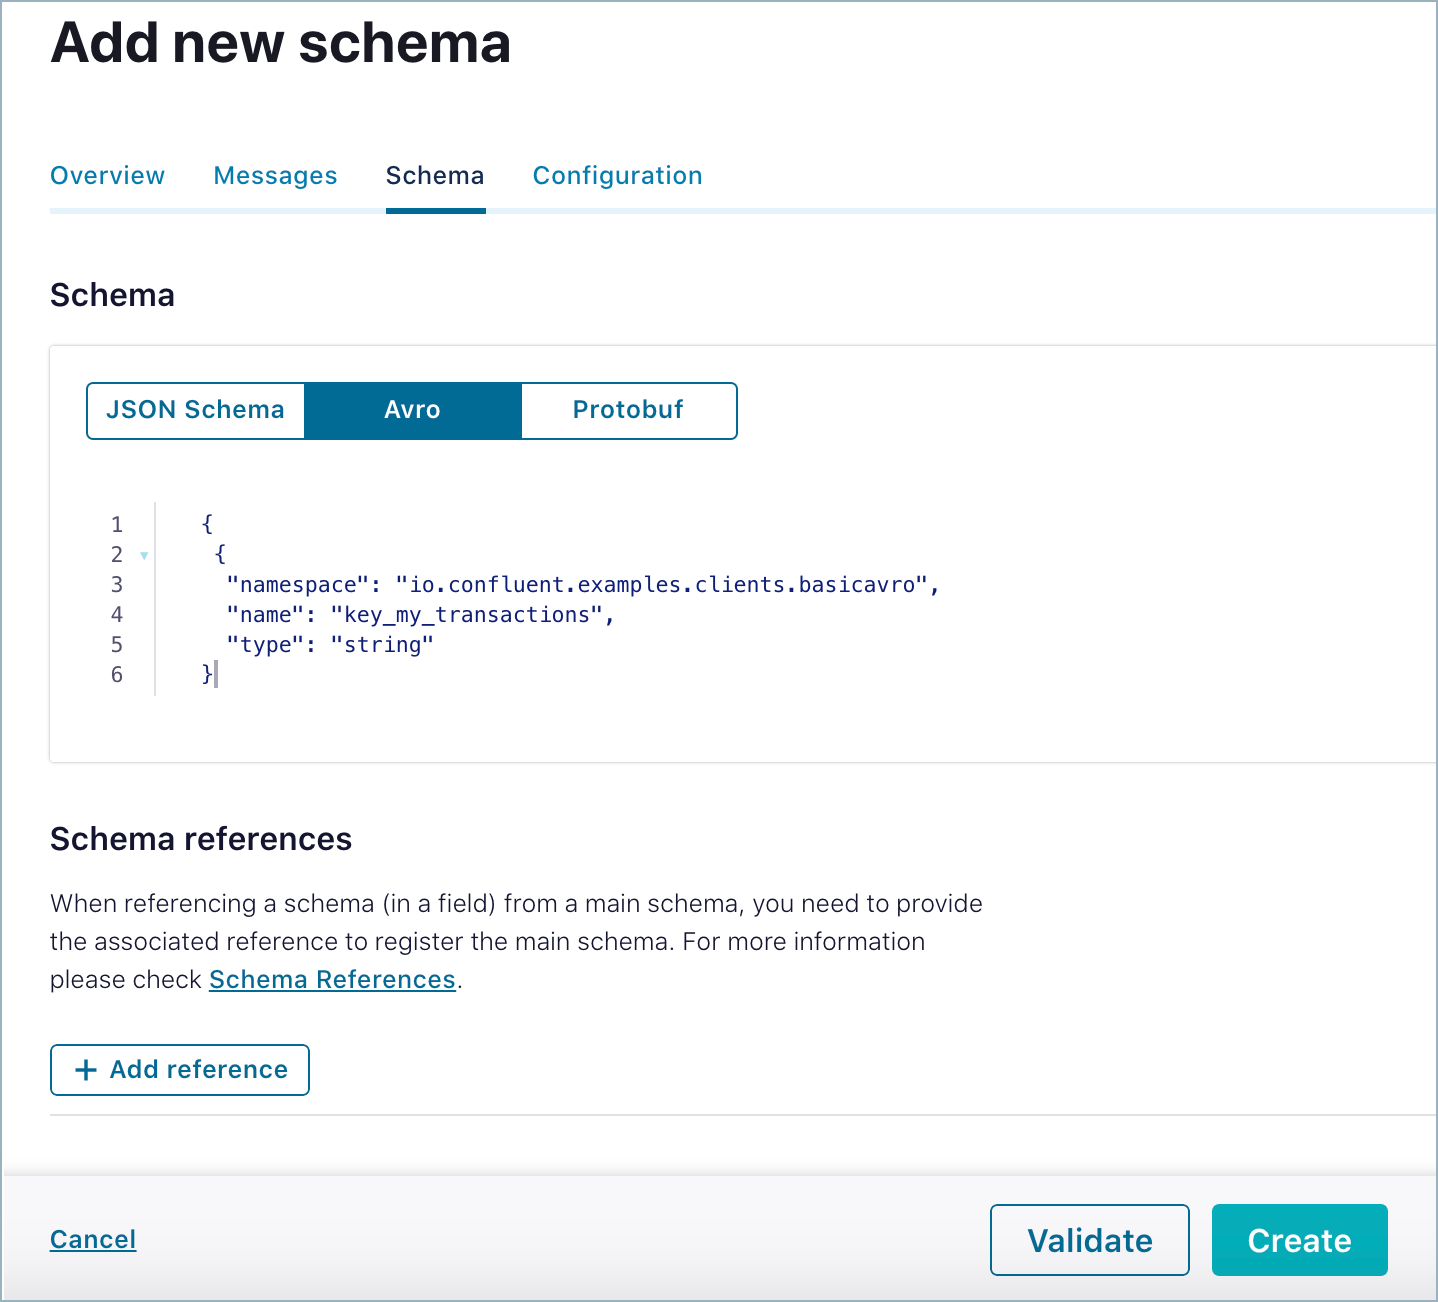Open the Overview tab
Screen dimensions: 1438x1302
pyautogui.click(x=107, y=176)
